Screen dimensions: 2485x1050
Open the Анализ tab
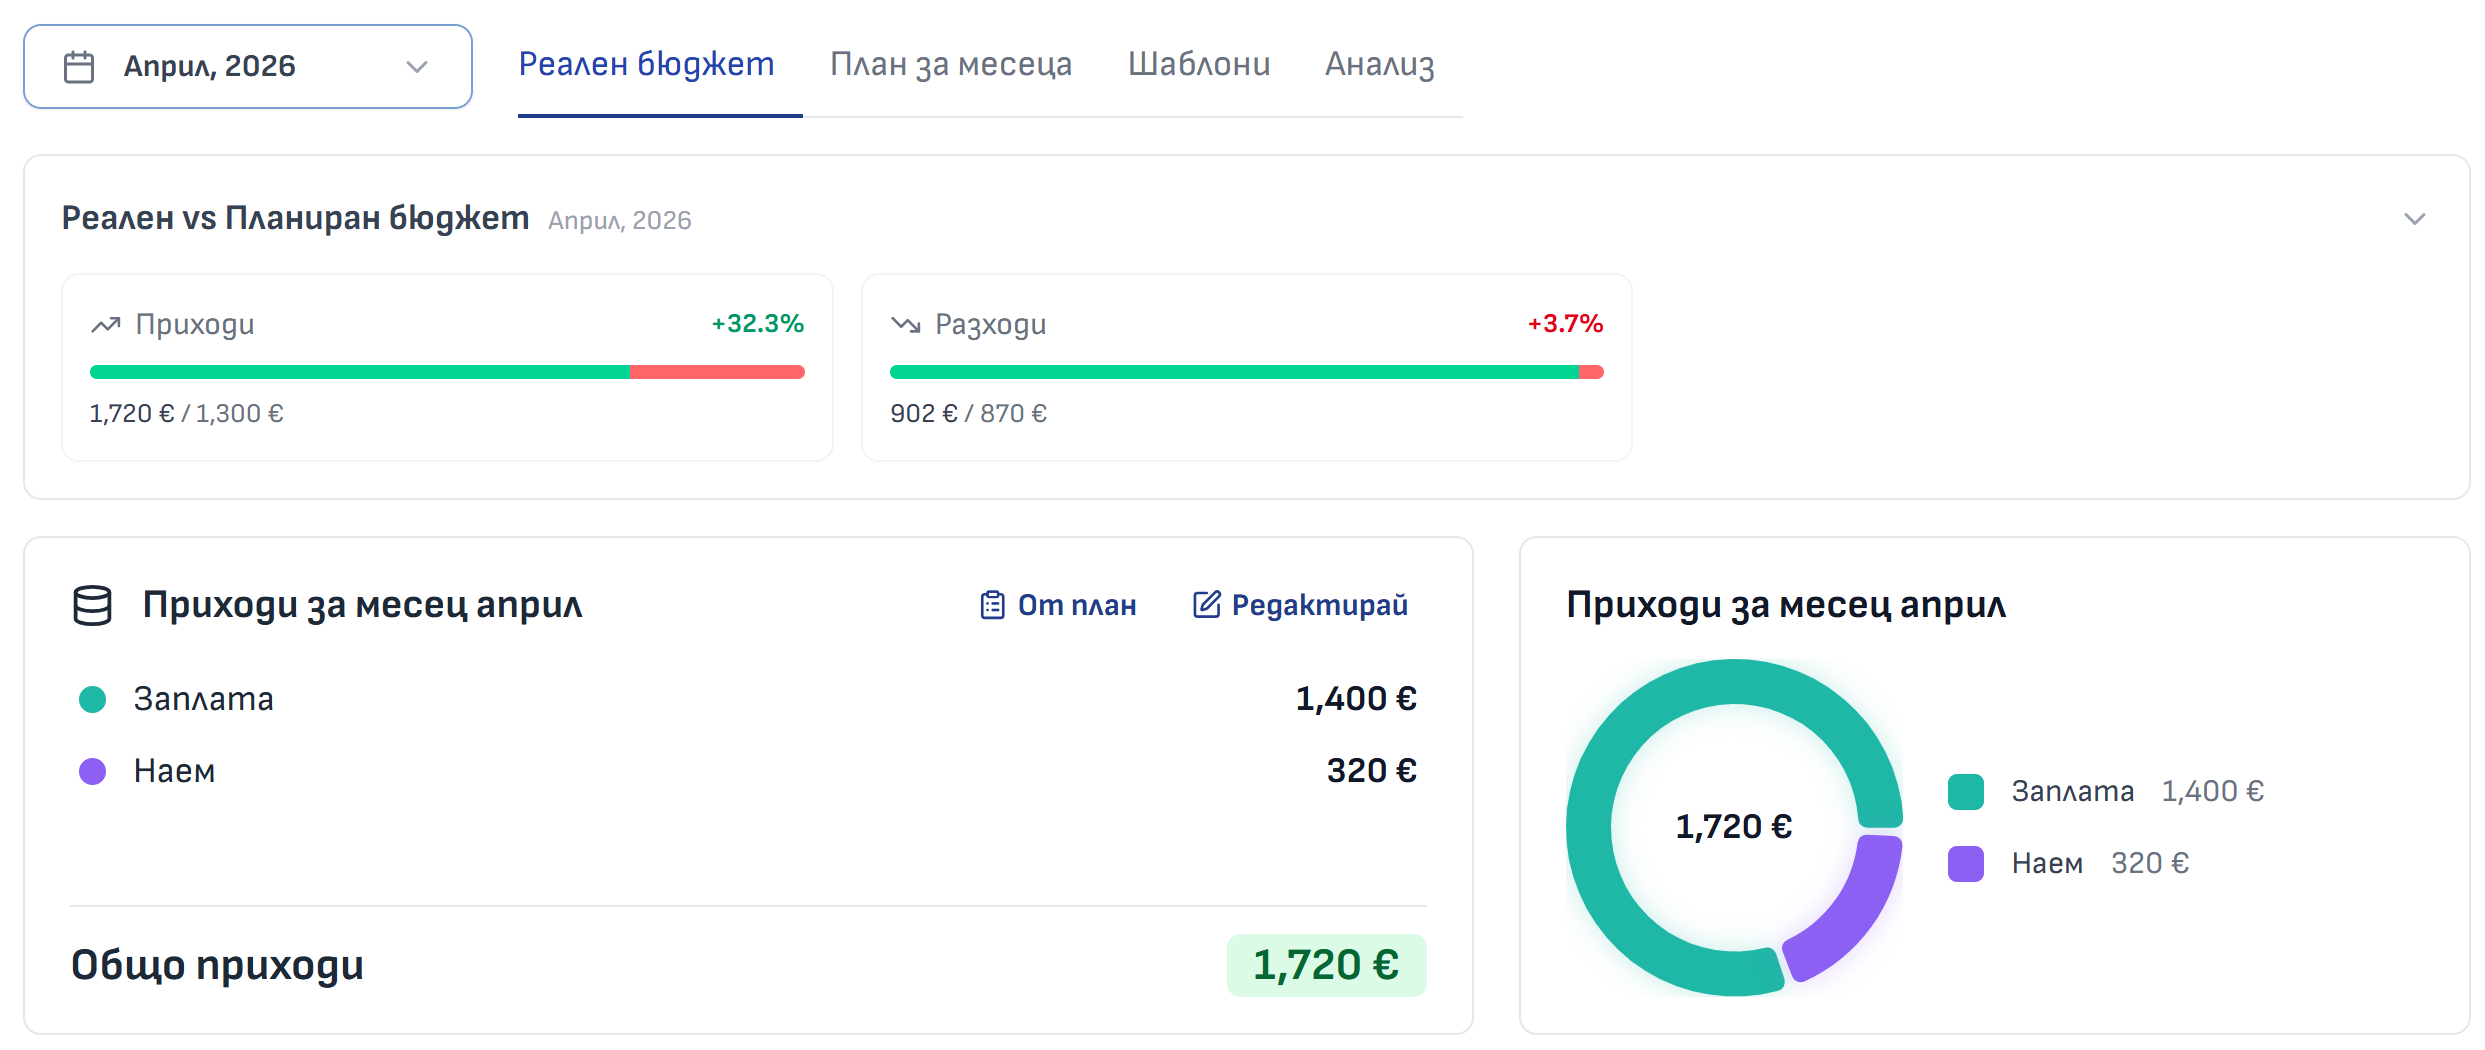[1379, 64]
